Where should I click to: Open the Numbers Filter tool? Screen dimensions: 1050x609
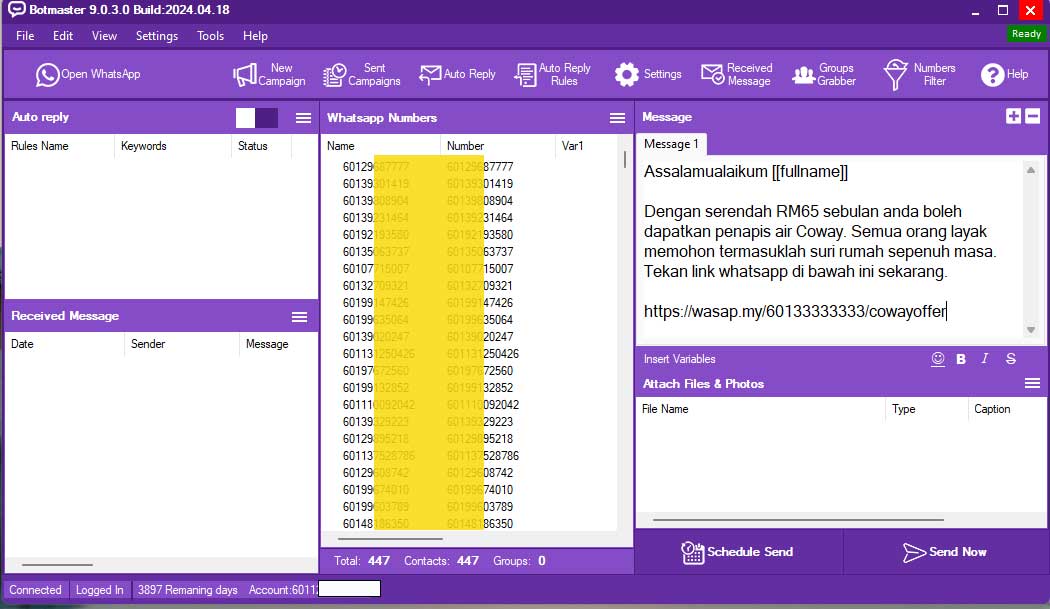920,75
